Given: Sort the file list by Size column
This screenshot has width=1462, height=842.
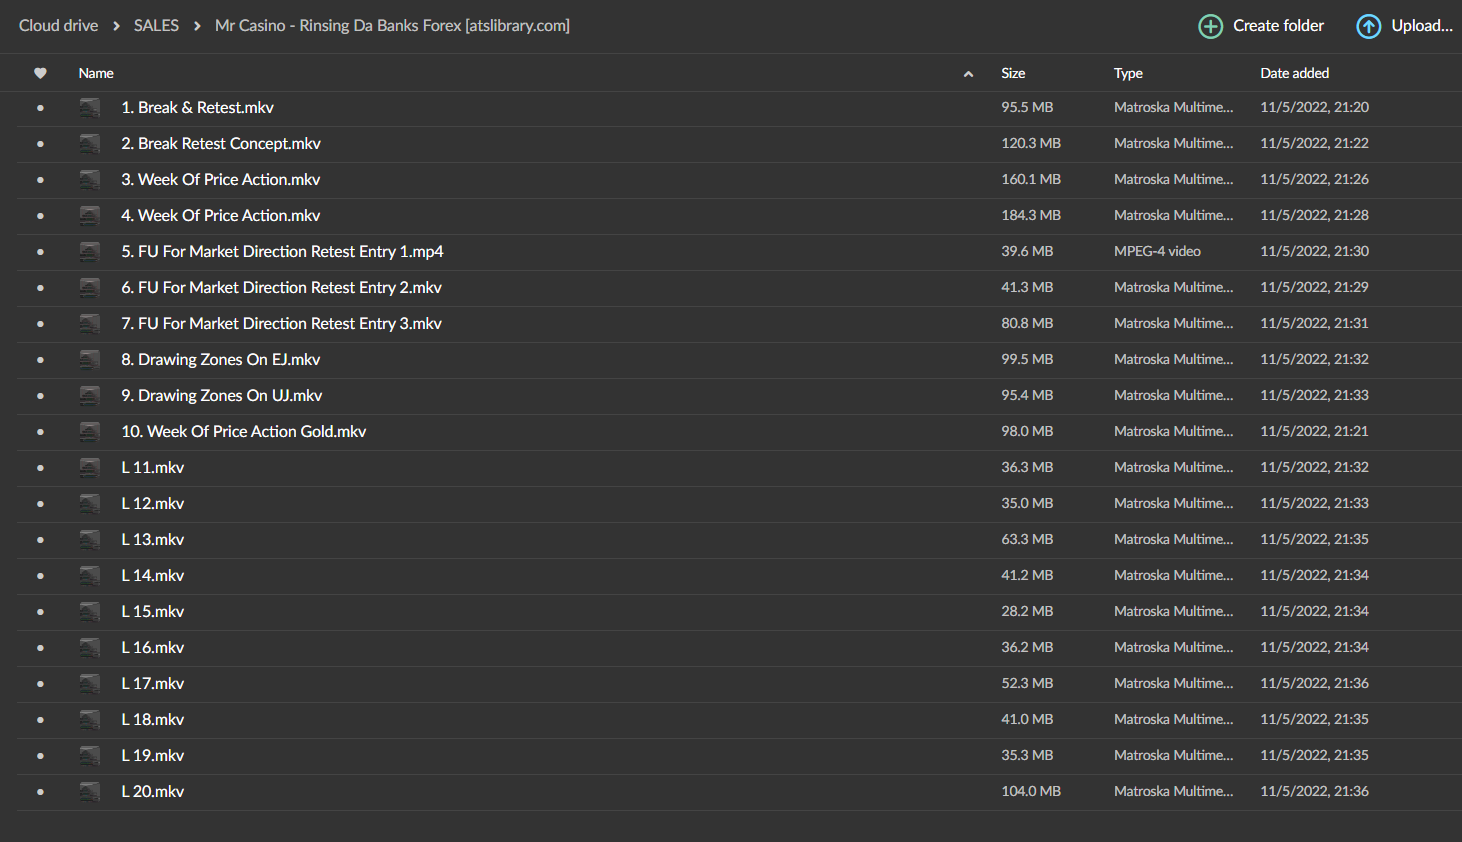Looking at the screenshot, I should point(1013,73).
